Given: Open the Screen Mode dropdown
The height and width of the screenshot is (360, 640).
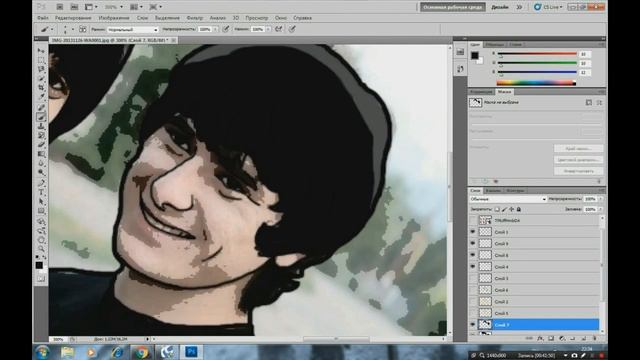Looking at the screenshot, I should click(156, 7).
